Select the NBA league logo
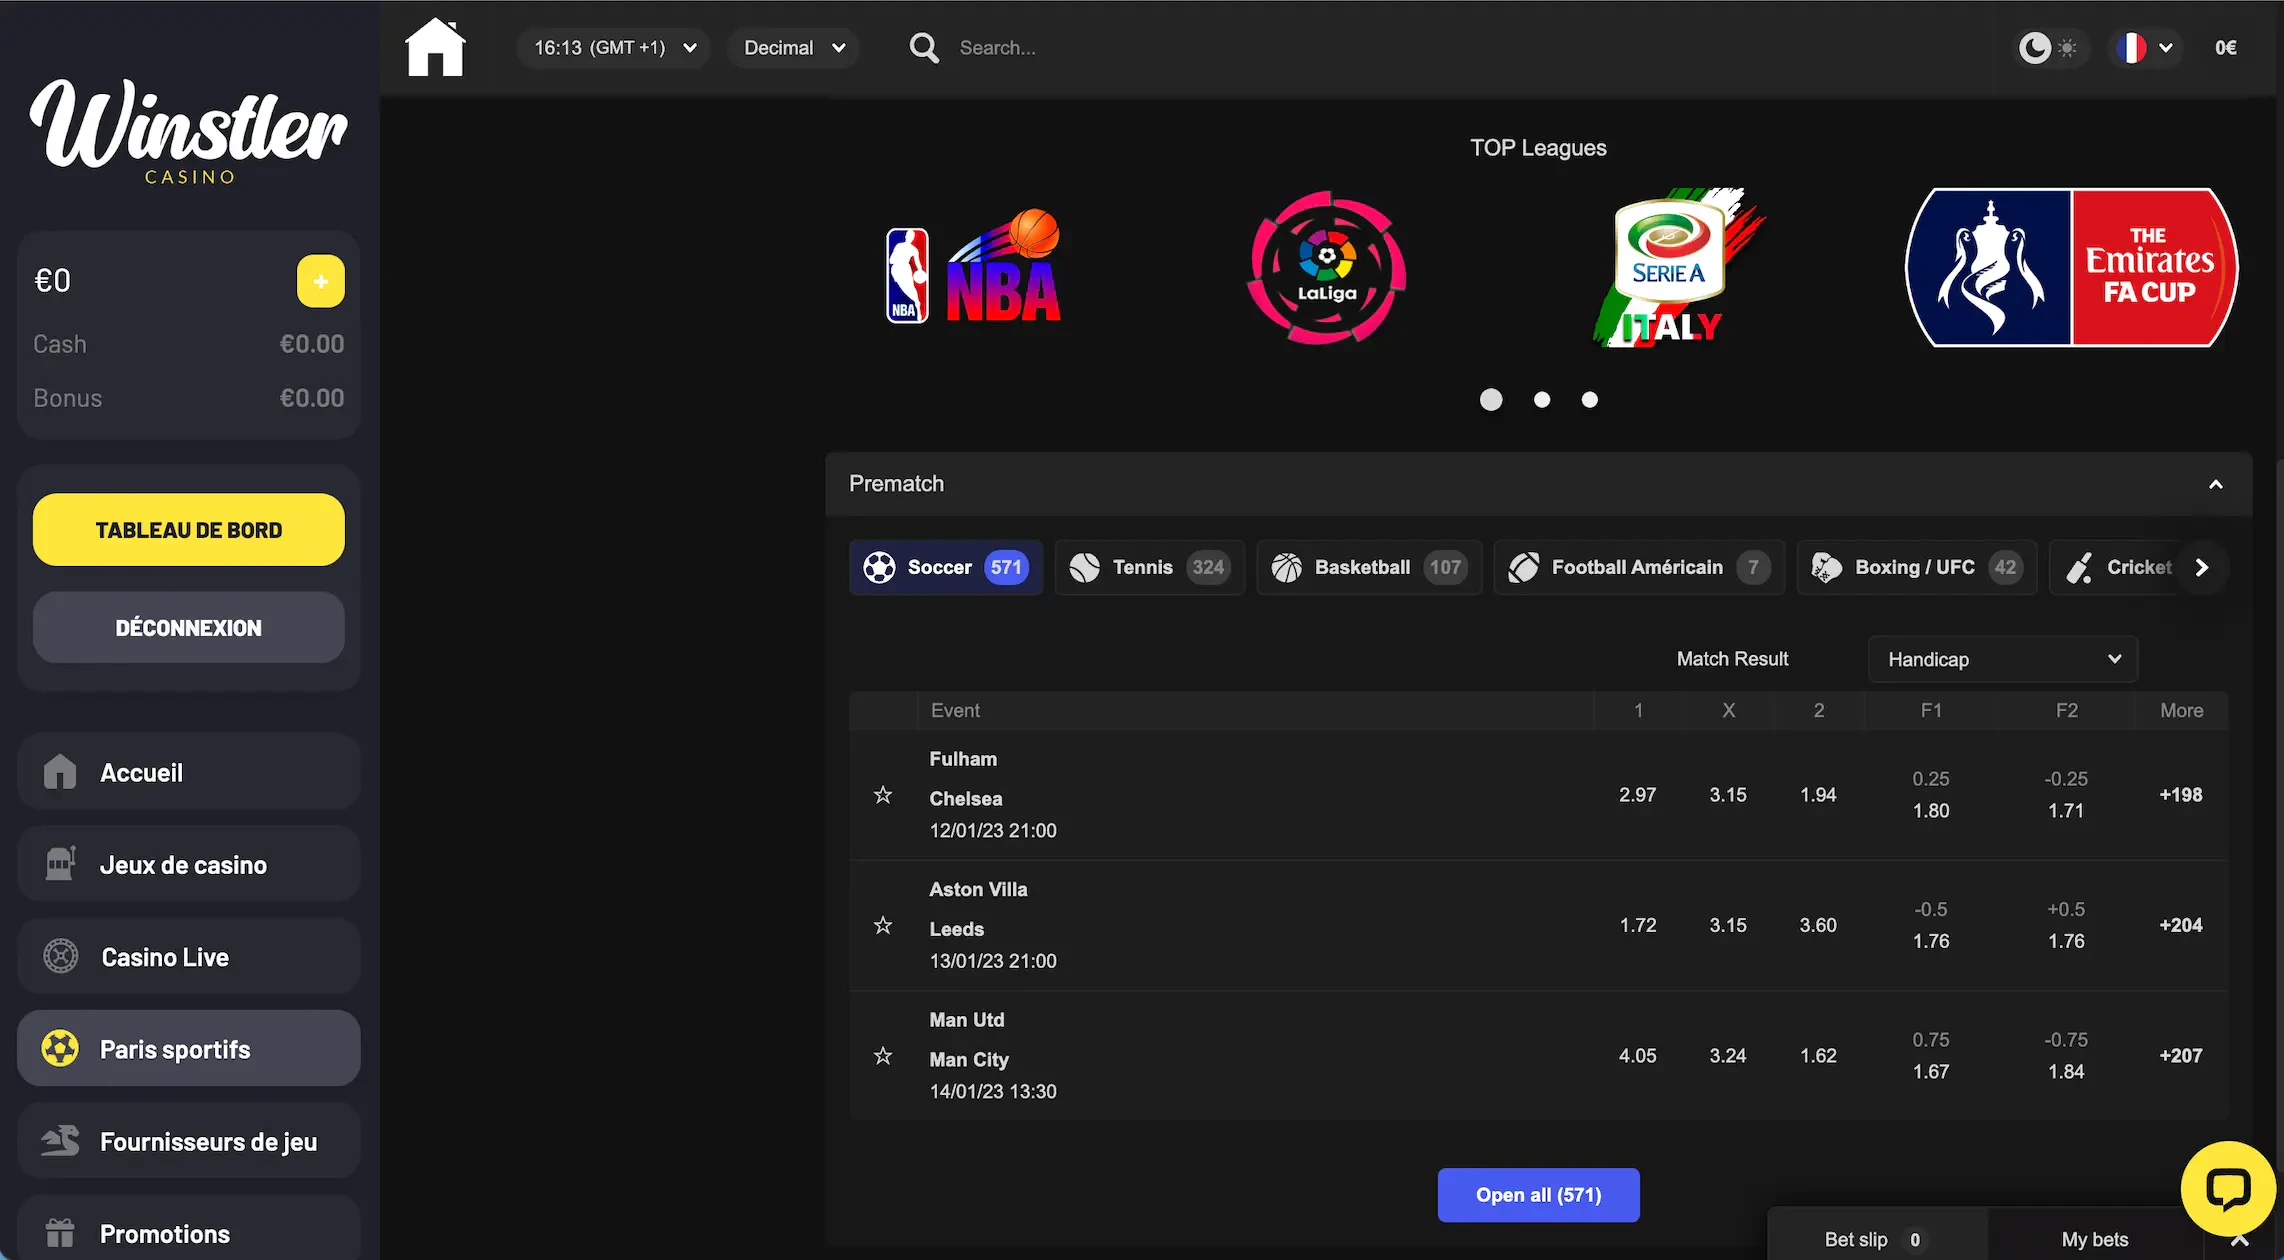Screen dimensions: 2284x1260 pos(973,268)
